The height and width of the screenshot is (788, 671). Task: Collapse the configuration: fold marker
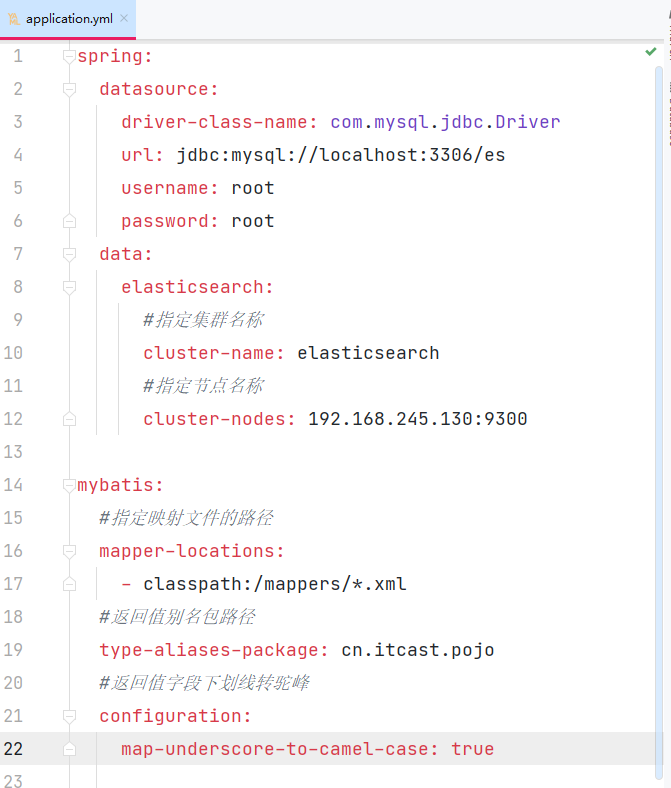(x=69, y=716)
